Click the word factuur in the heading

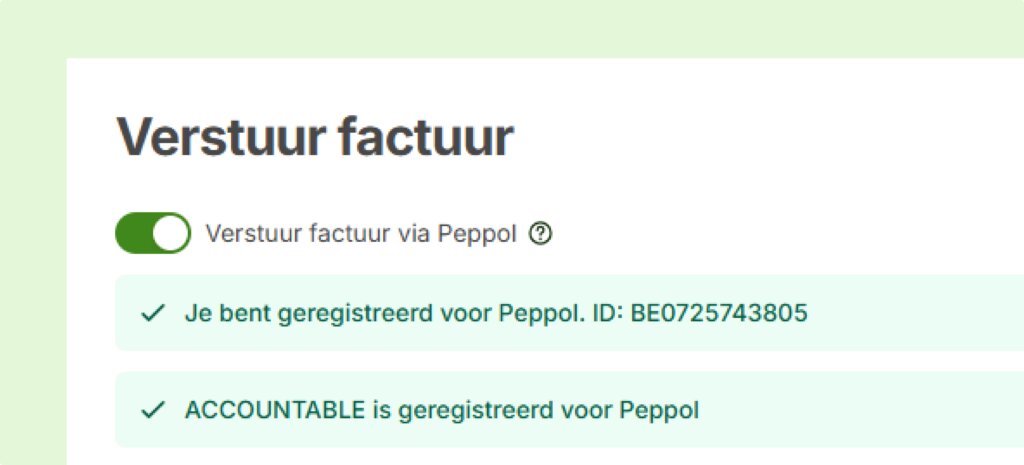[425, 137]
